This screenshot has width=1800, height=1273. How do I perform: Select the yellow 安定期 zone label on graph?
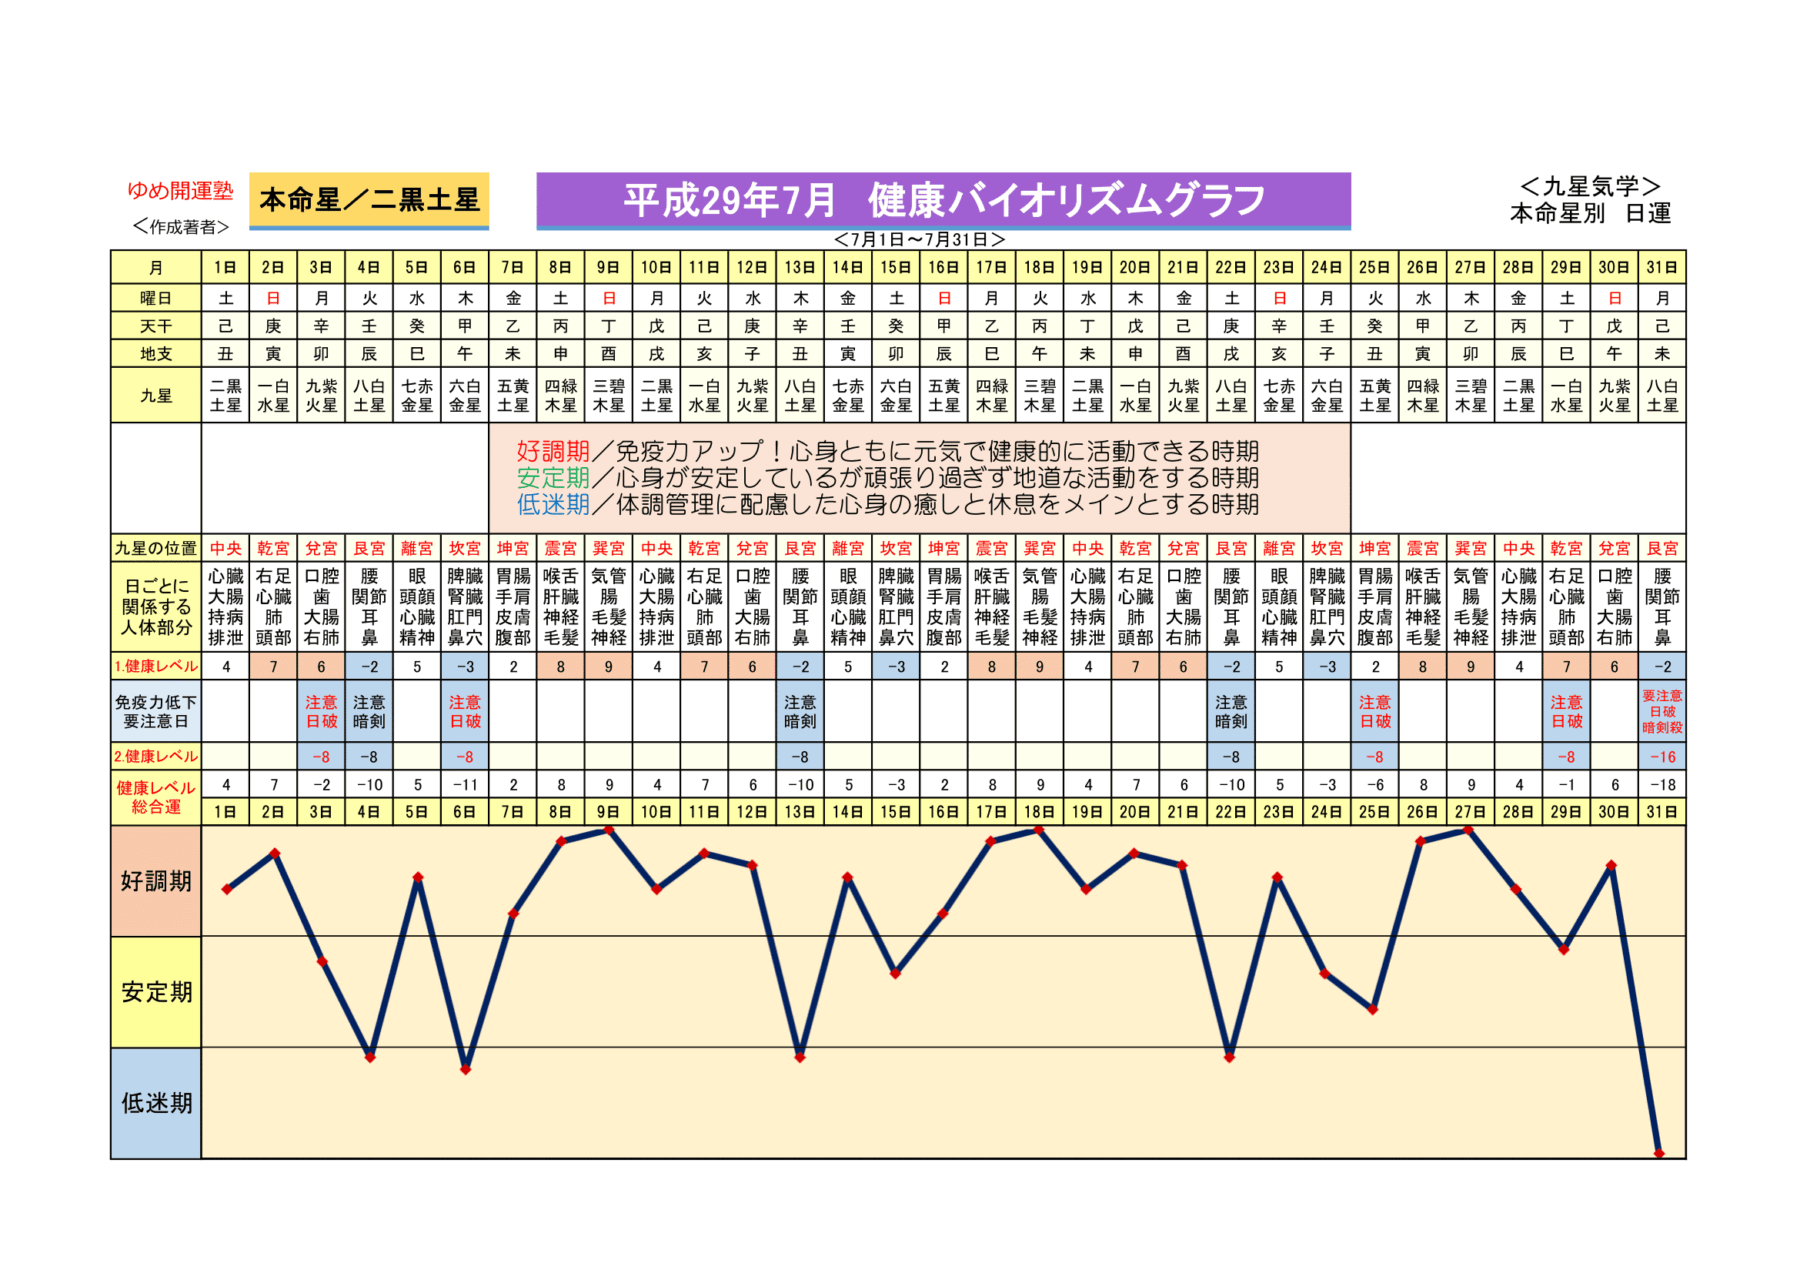156,992
